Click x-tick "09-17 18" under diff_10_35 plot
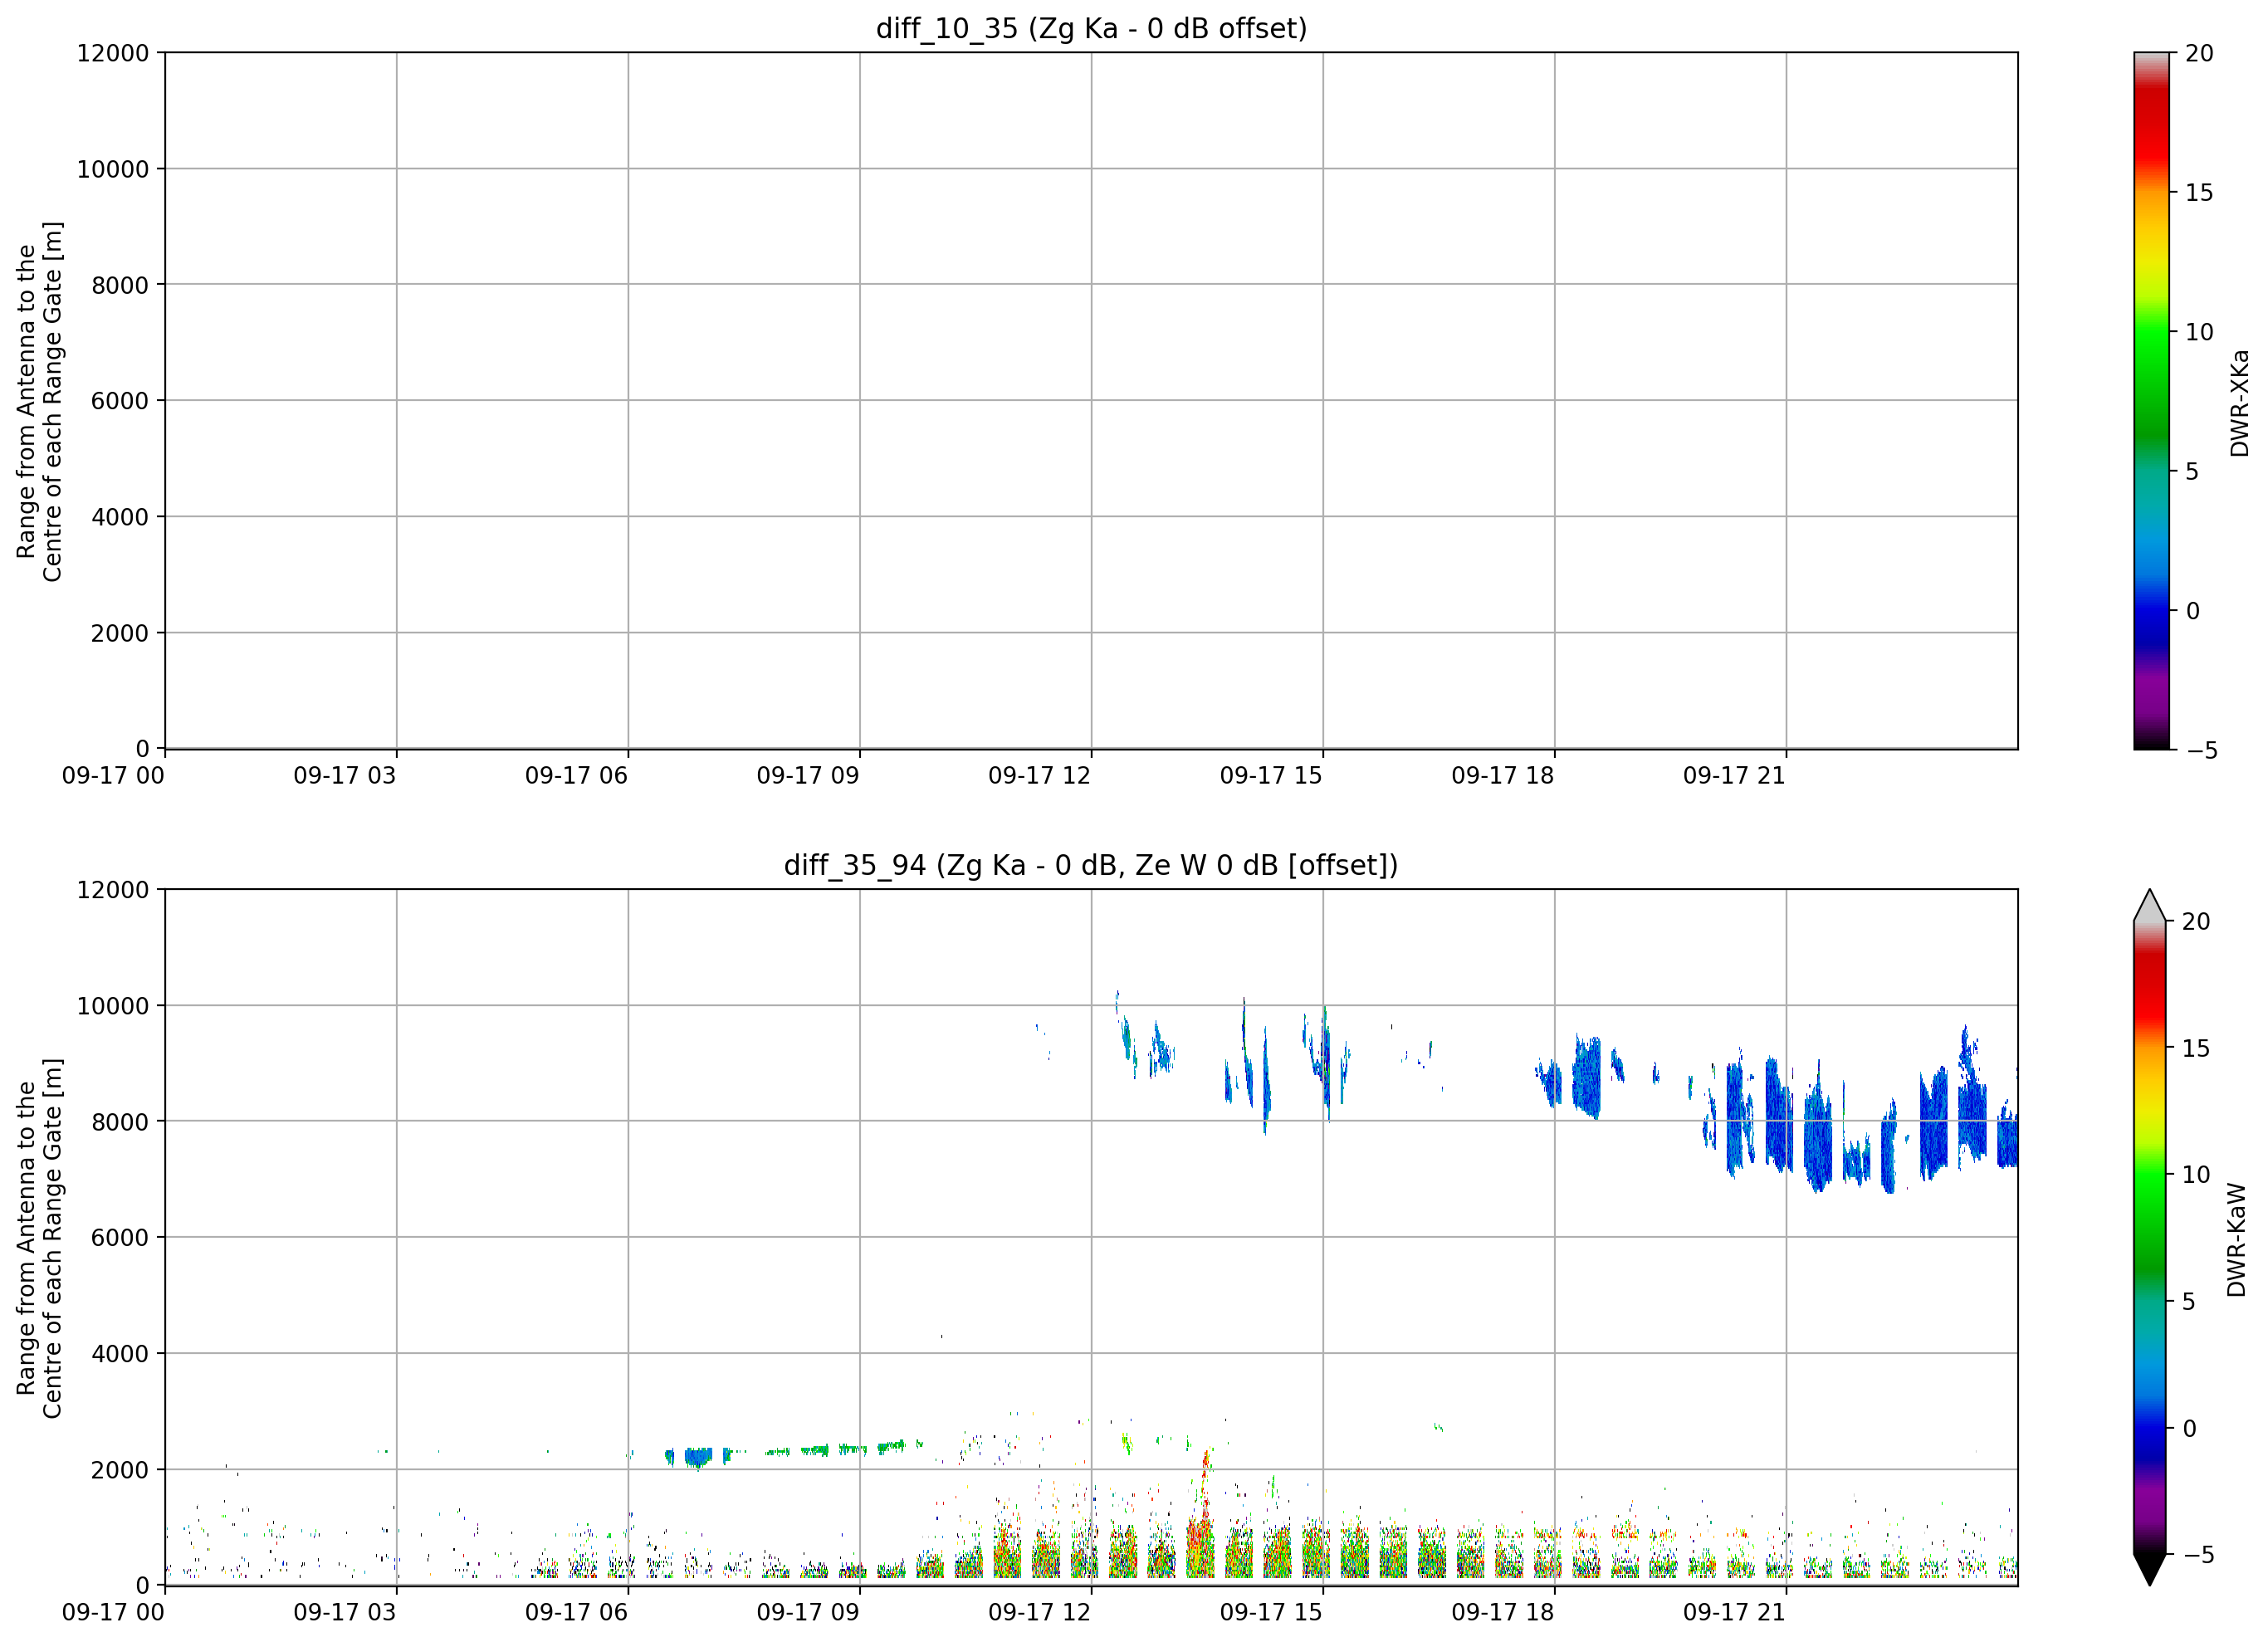 pos(1503,775)
